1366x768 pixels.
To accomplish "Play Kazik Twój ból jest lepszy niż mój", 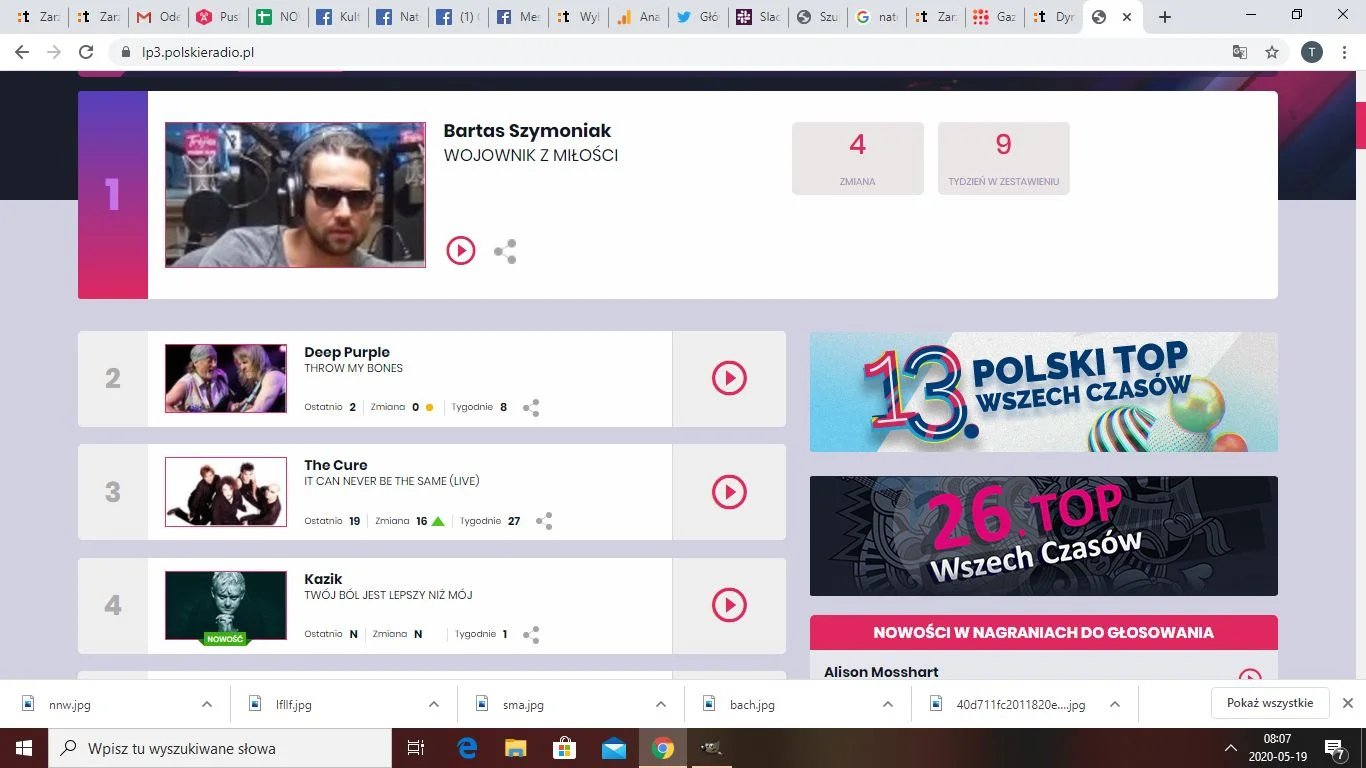I will click(729, 605).
